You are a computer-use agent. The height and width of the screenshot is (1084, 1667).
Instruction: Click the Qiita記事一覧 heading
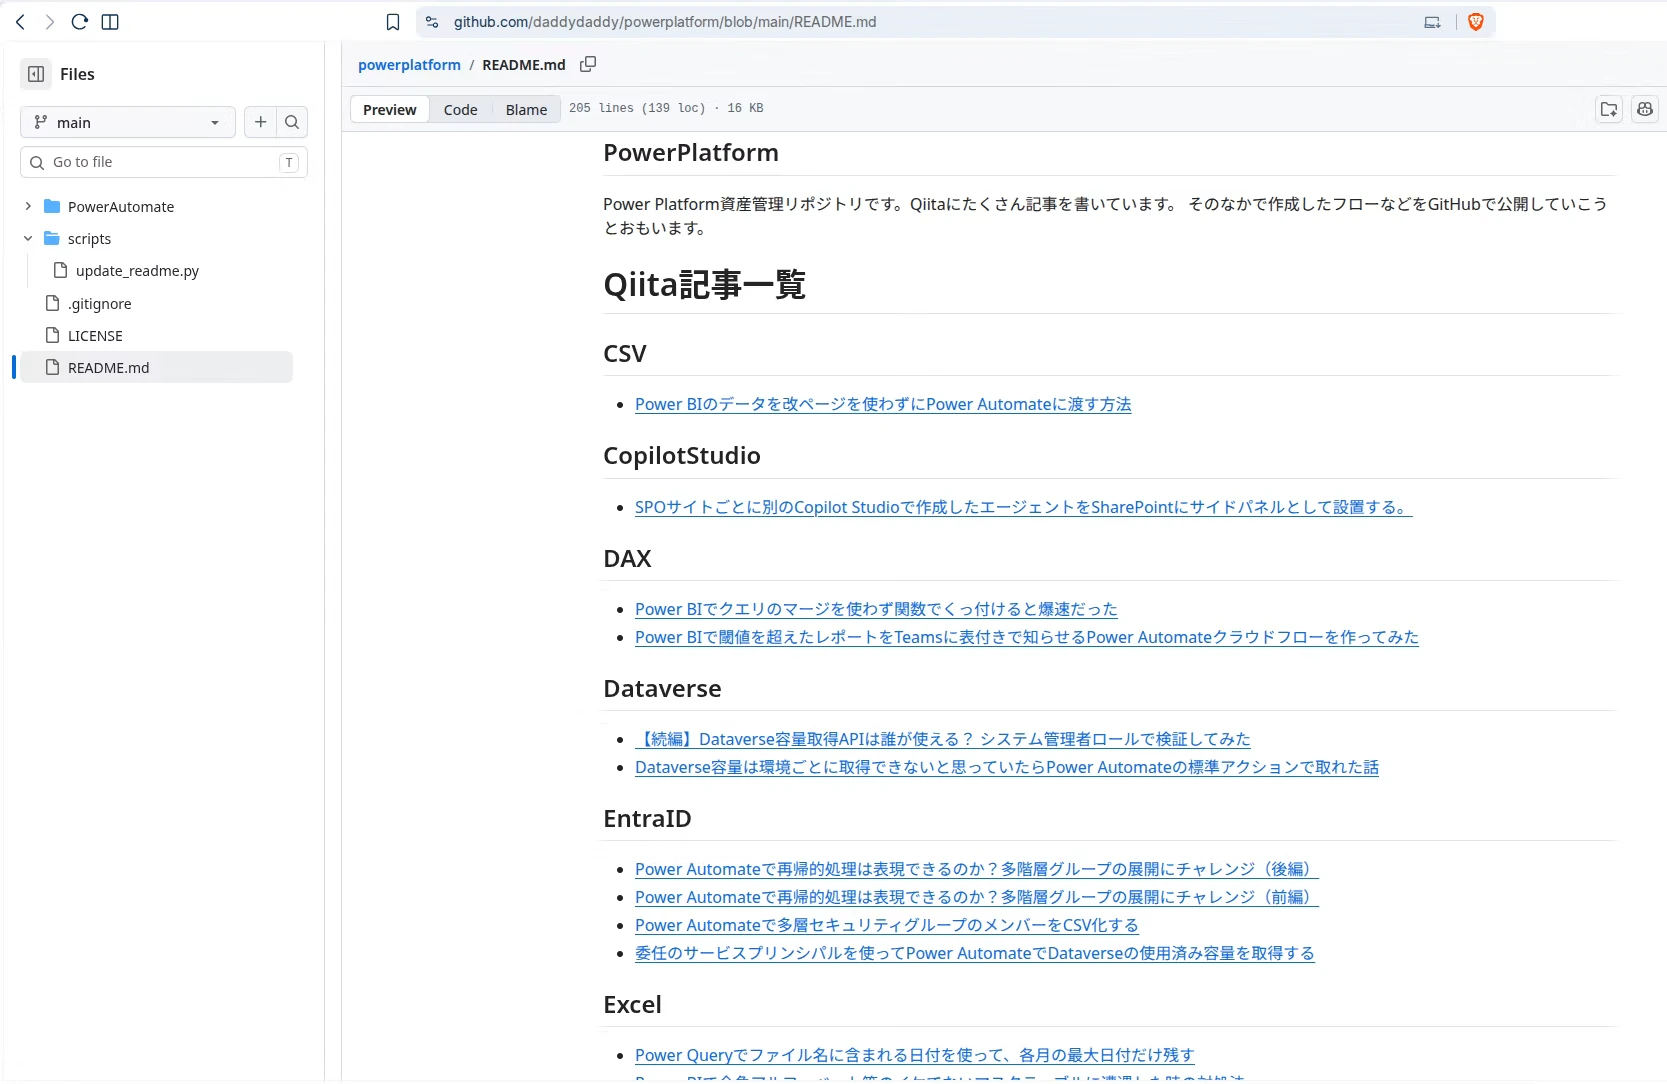[x=705, y=285]
